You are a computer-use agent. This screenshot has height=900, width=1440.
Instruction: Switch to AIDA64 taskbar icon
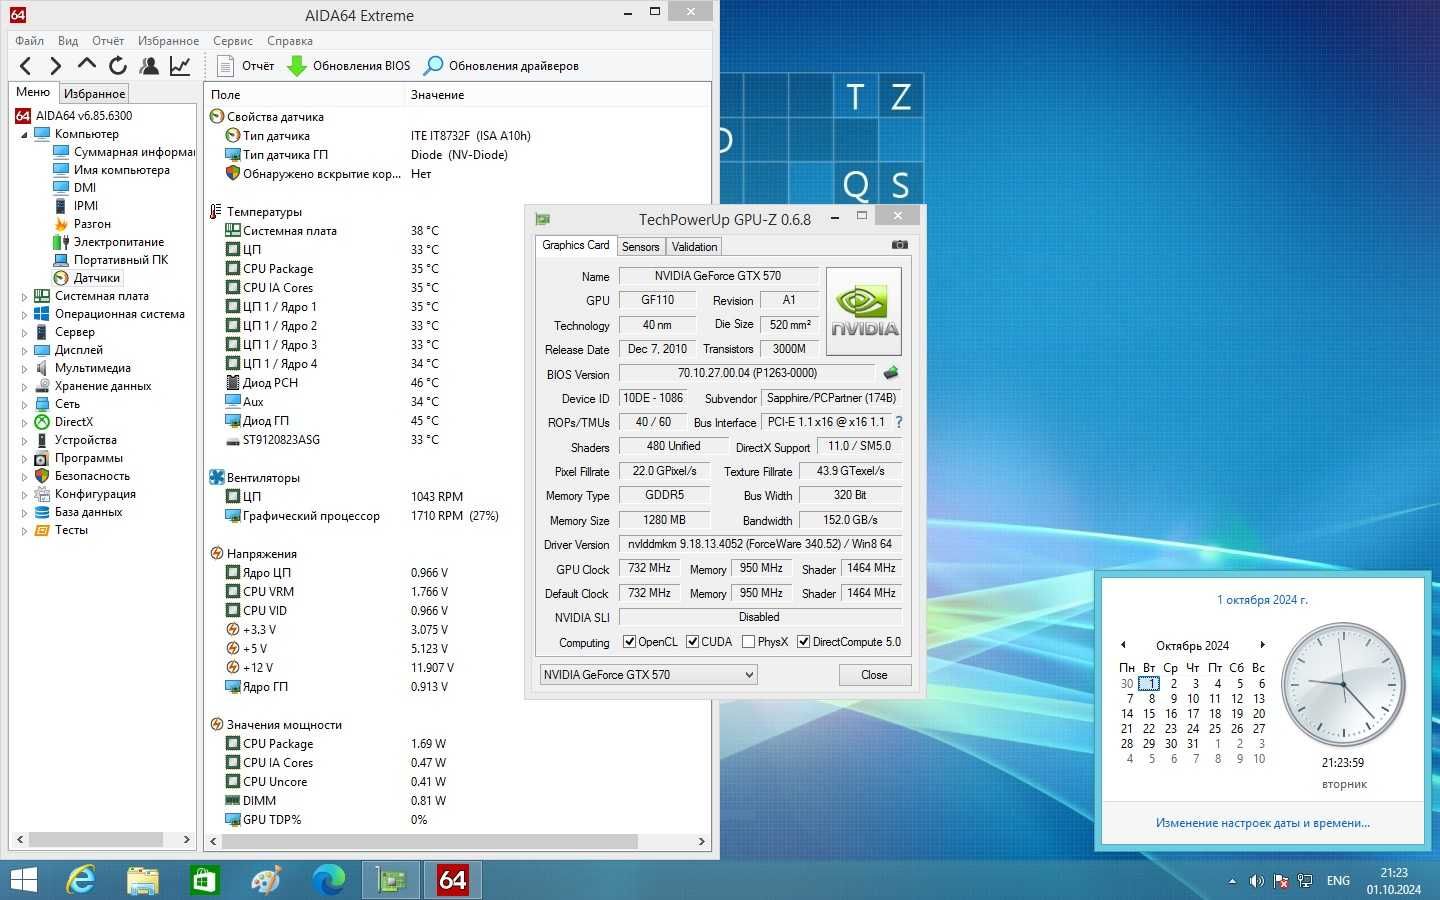[x=452, y=880]
